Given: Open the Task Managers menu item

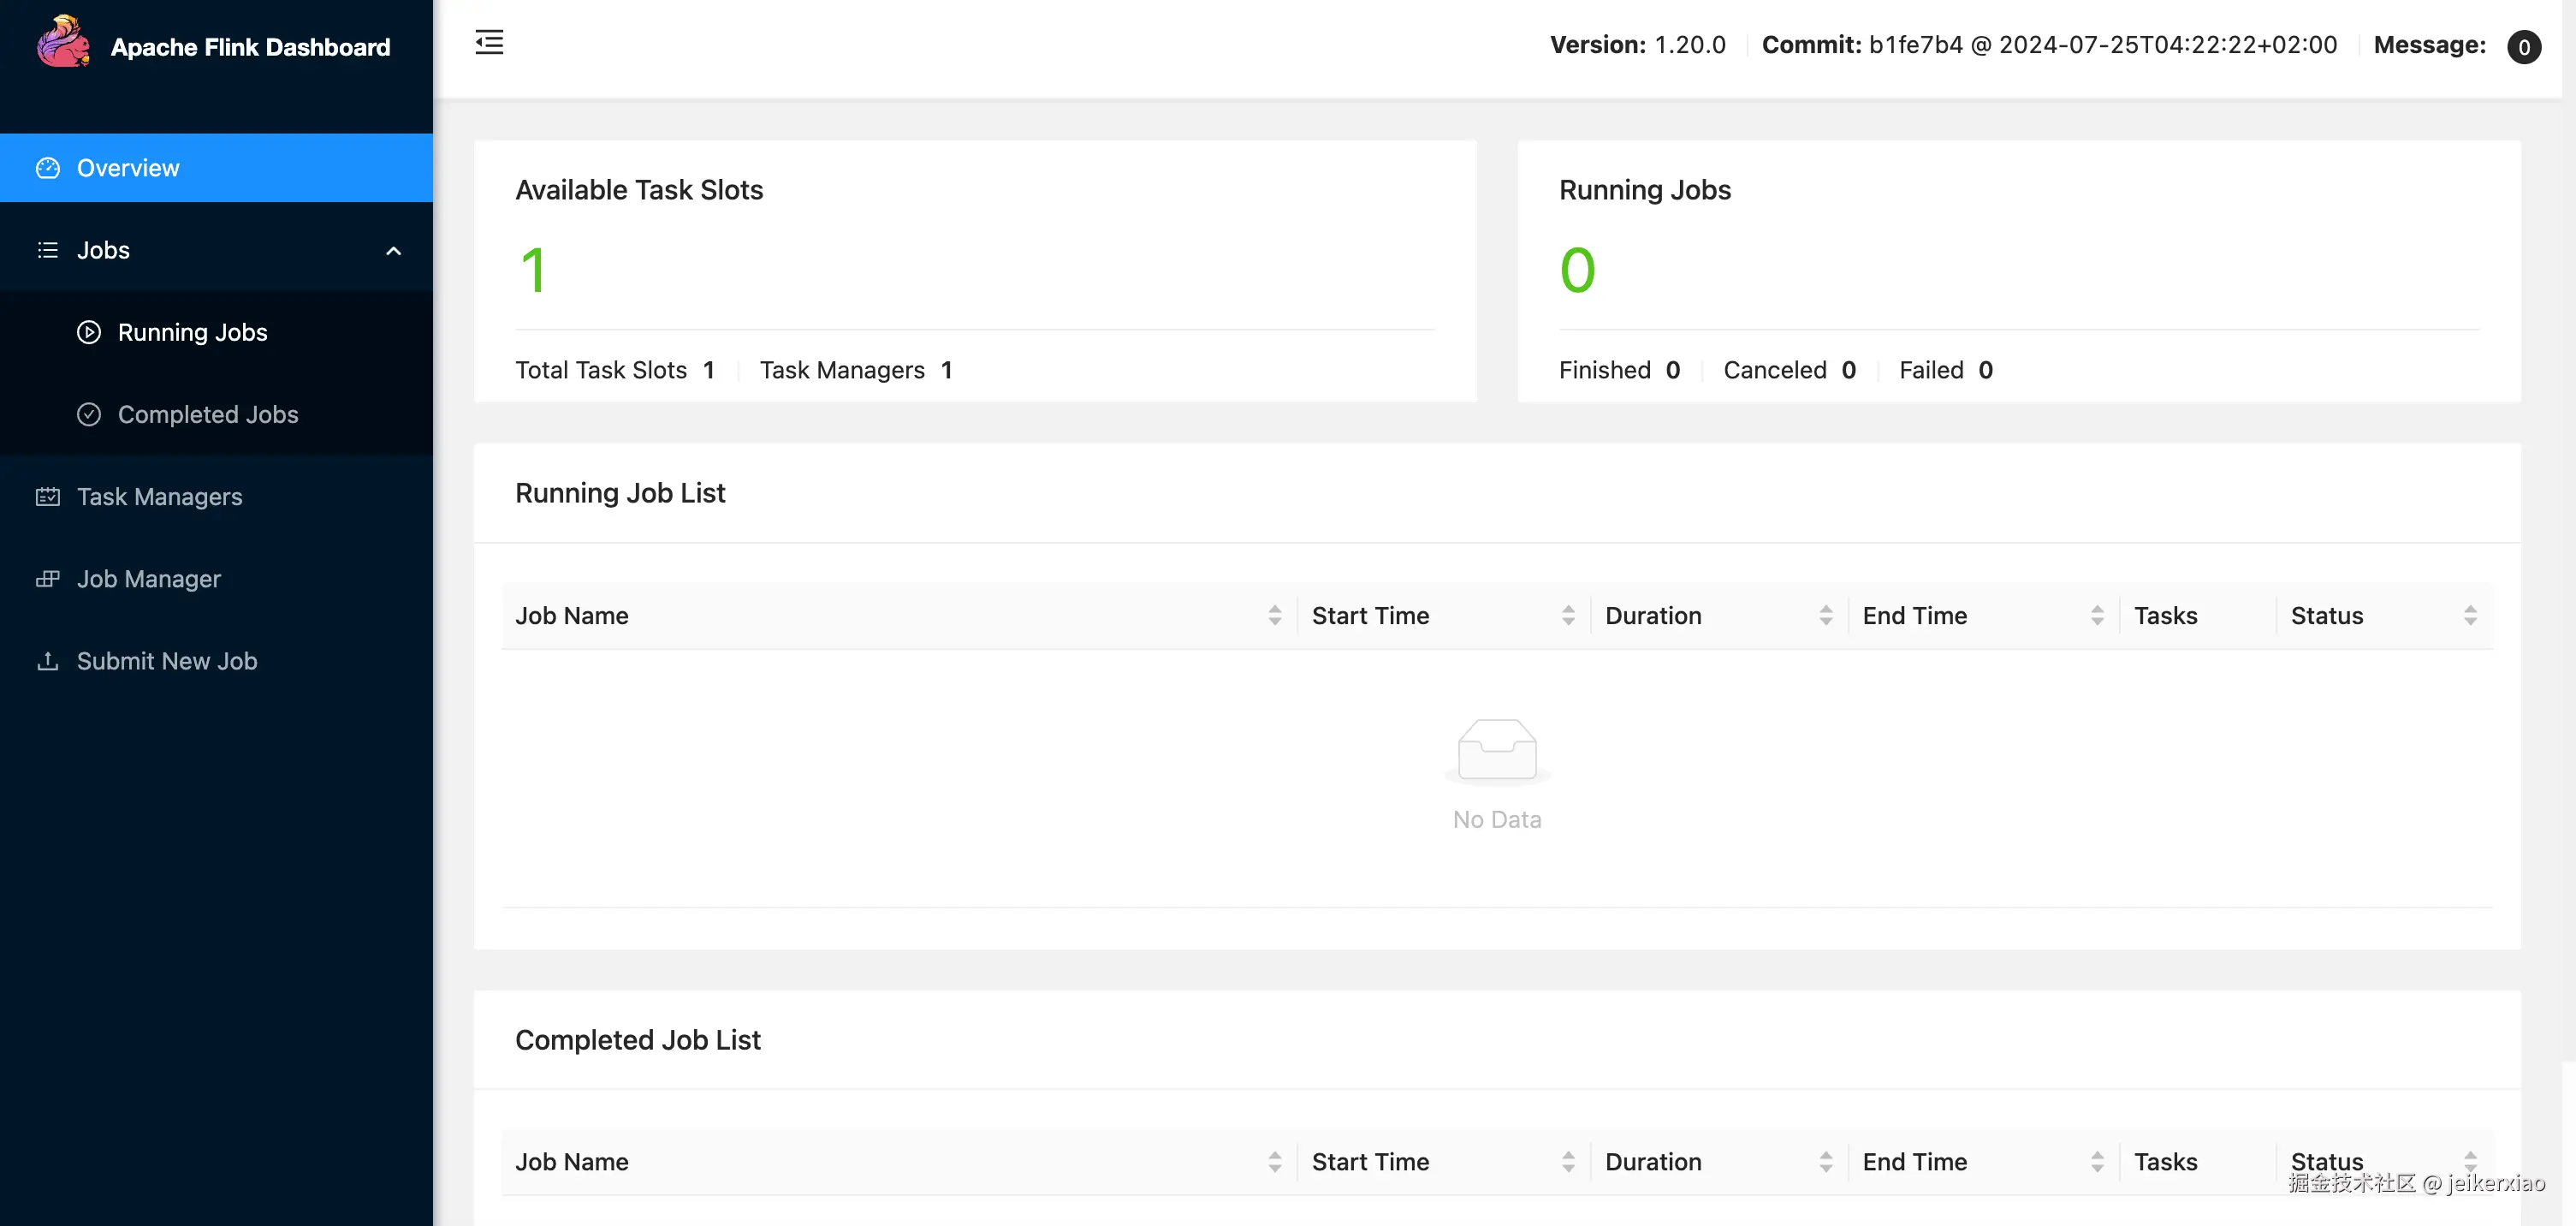Looking at the screenshot, I should pos(159,497).
